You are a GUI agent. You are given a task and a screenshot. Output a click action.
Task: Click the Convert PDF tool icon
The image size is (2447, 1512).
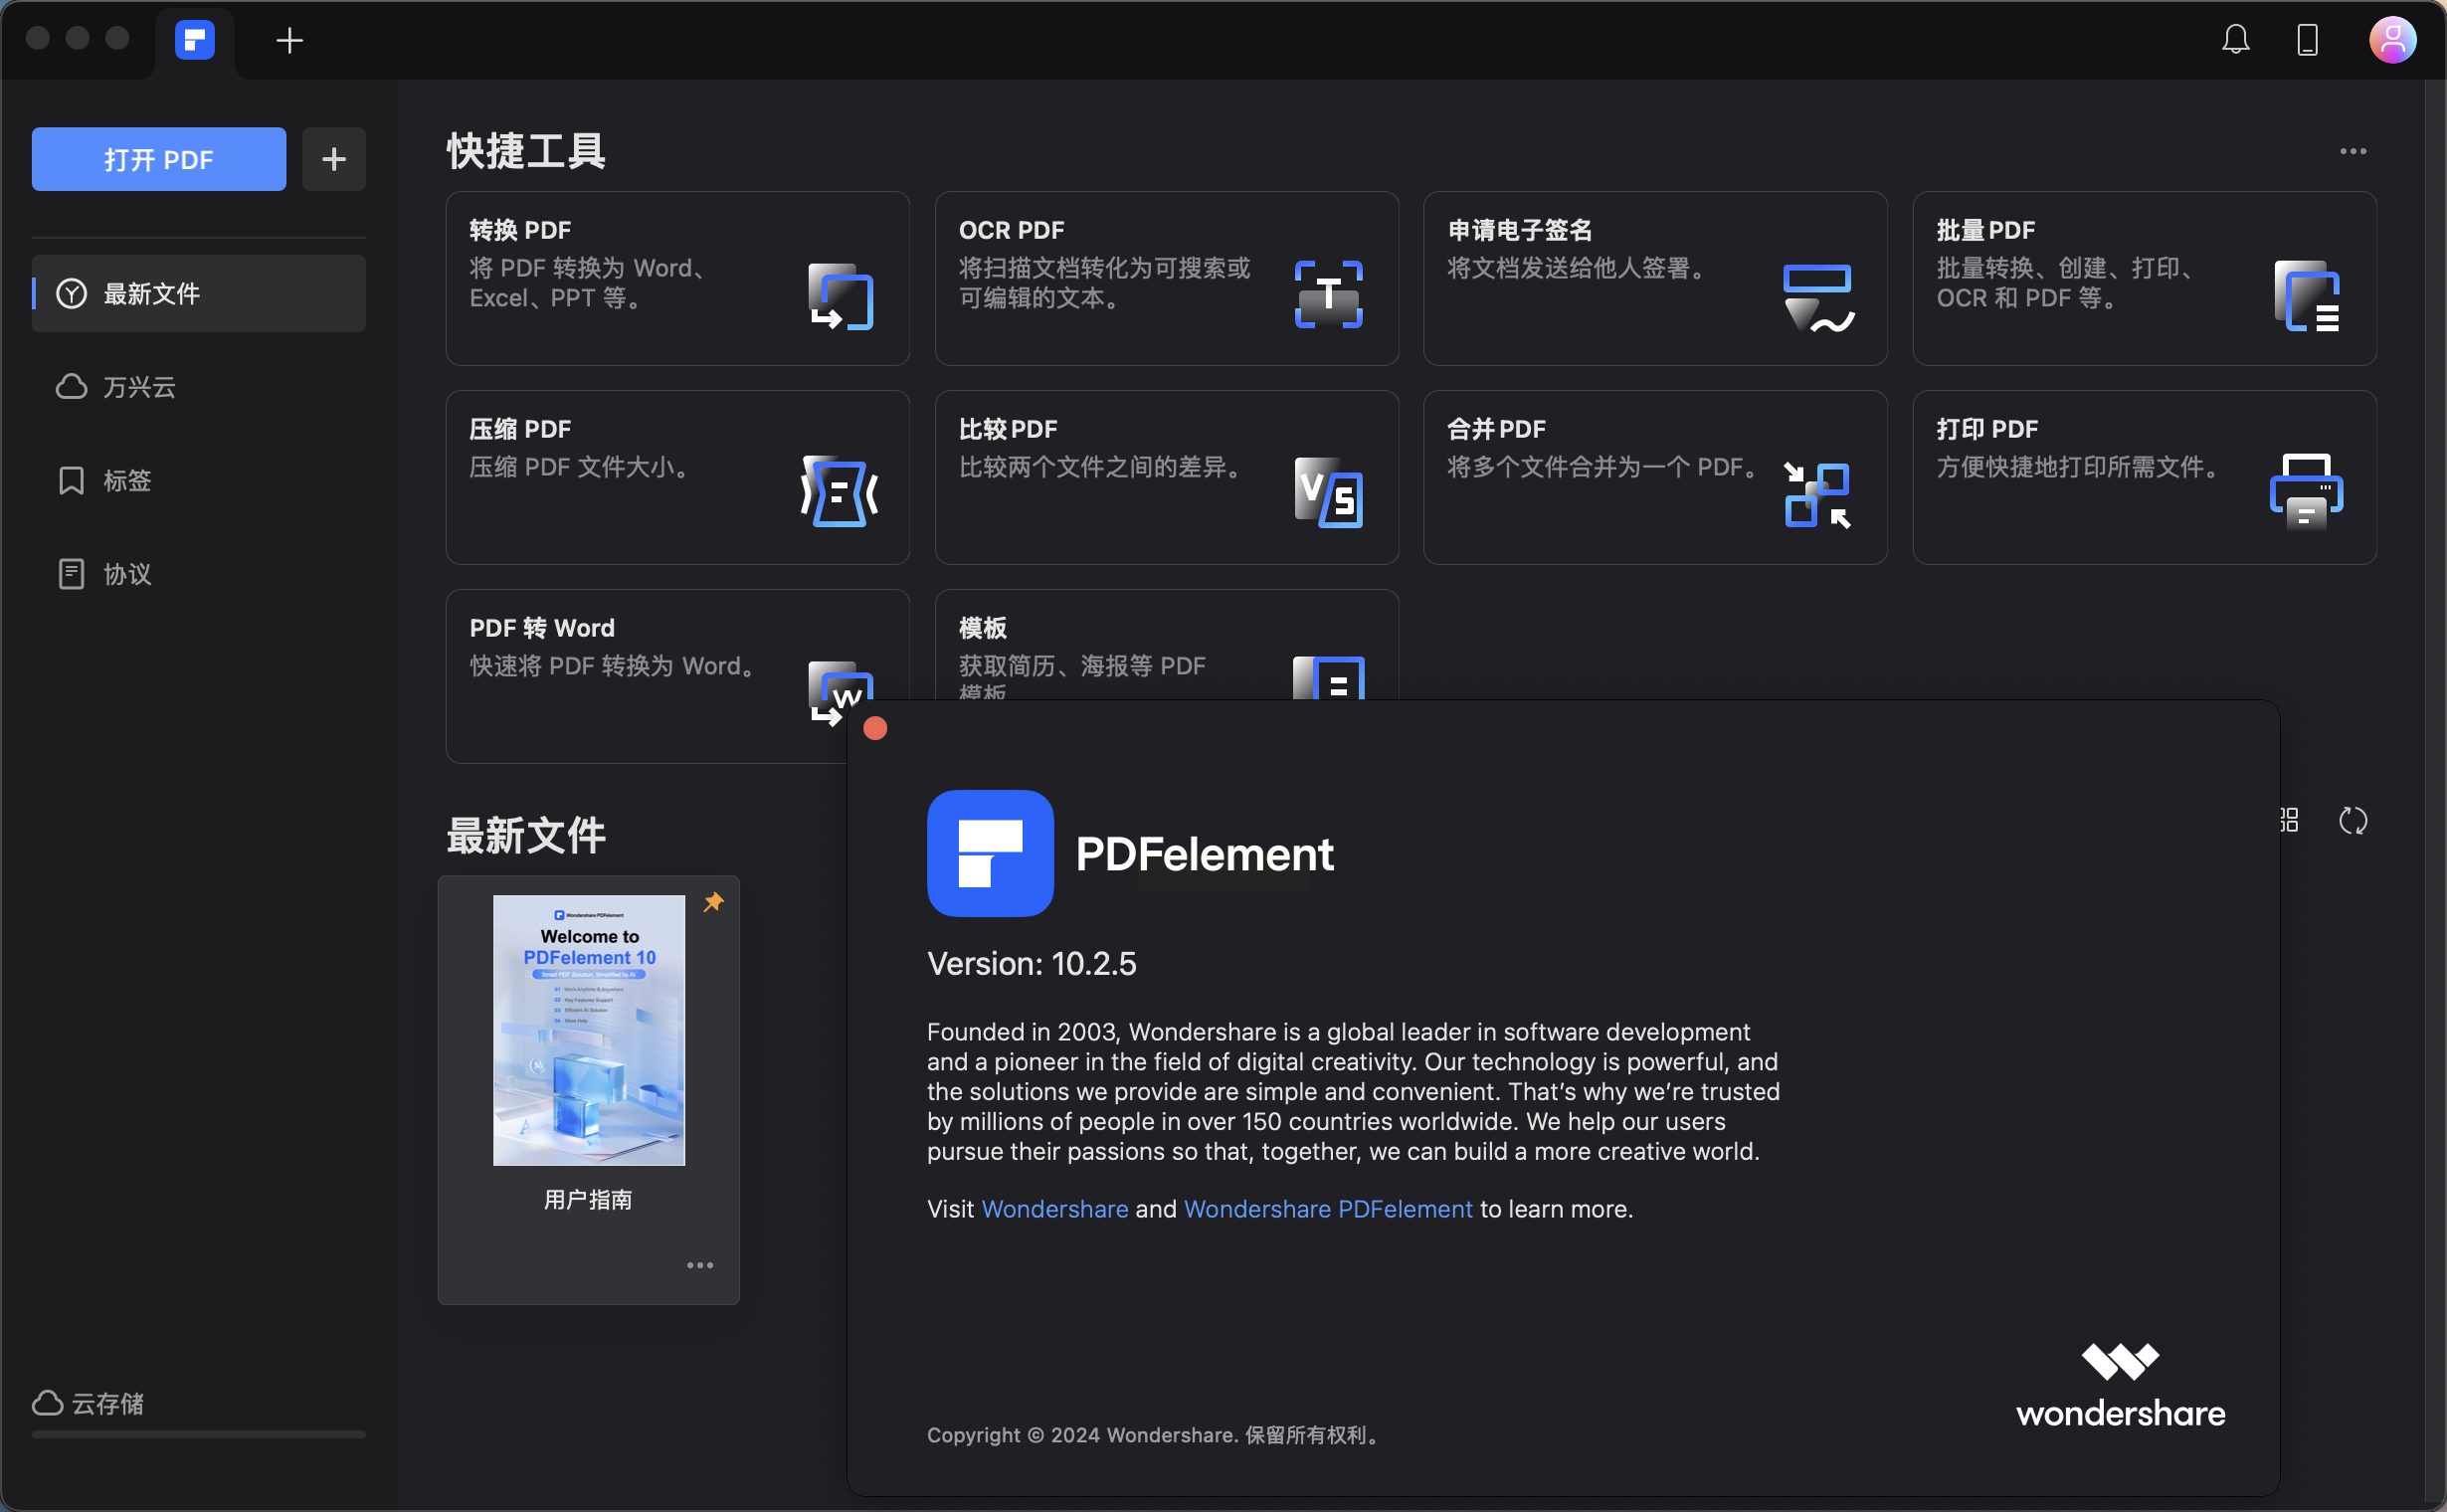click(x=840, y=296)
